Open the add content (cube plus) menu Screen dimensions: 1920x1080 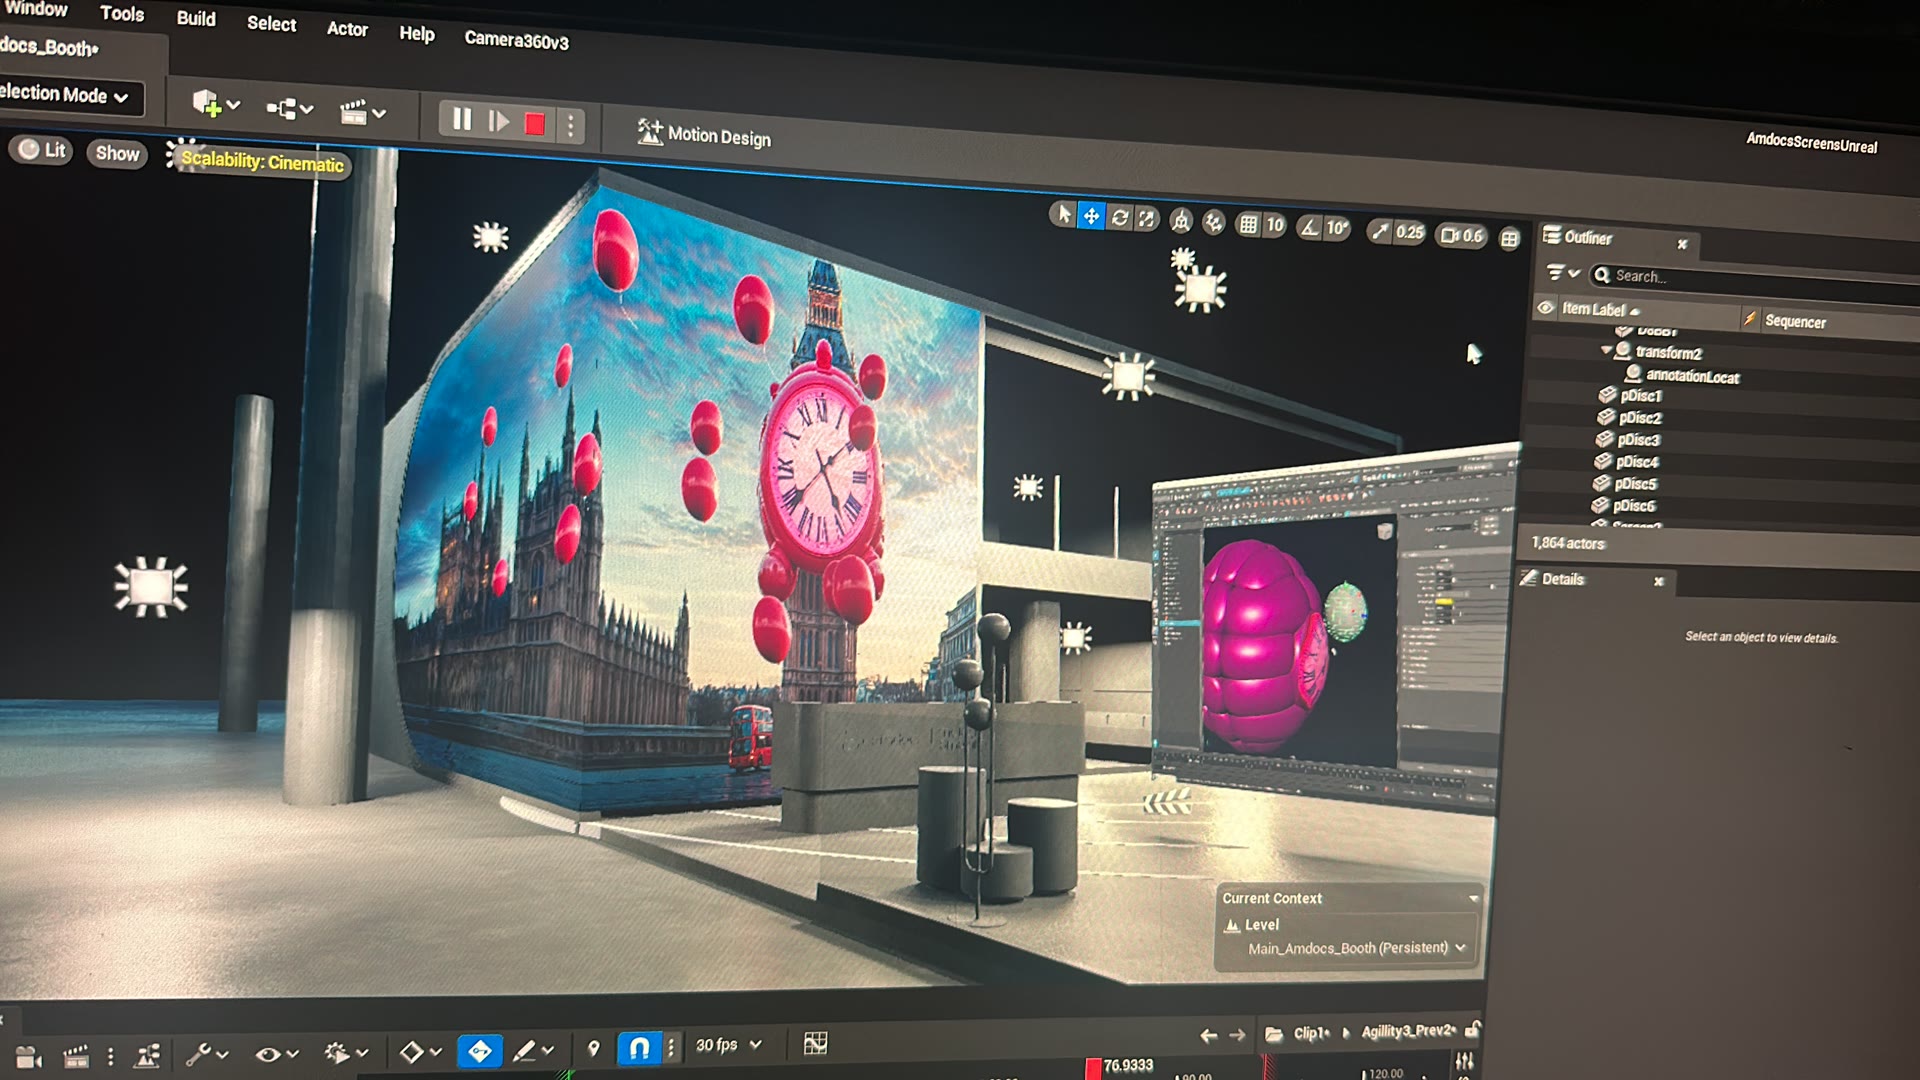[x=216, y=104]
